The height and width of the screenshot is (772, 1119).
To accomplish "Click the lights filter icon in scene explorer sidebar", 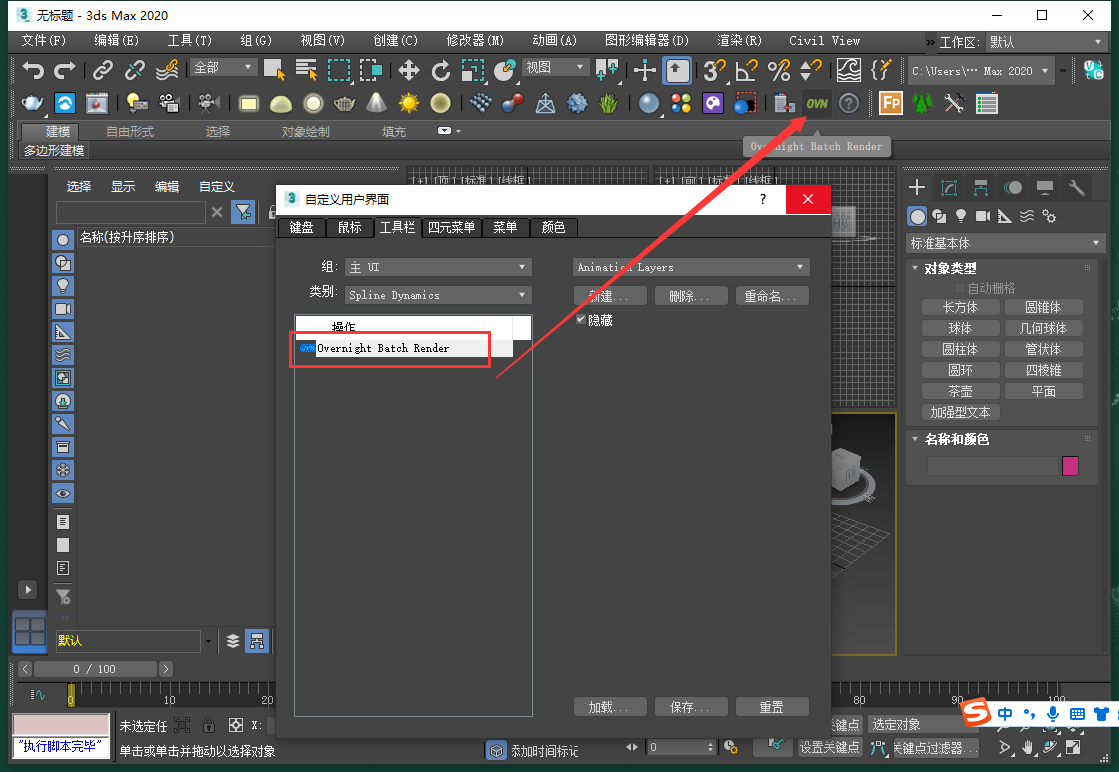I will [63, 285].
